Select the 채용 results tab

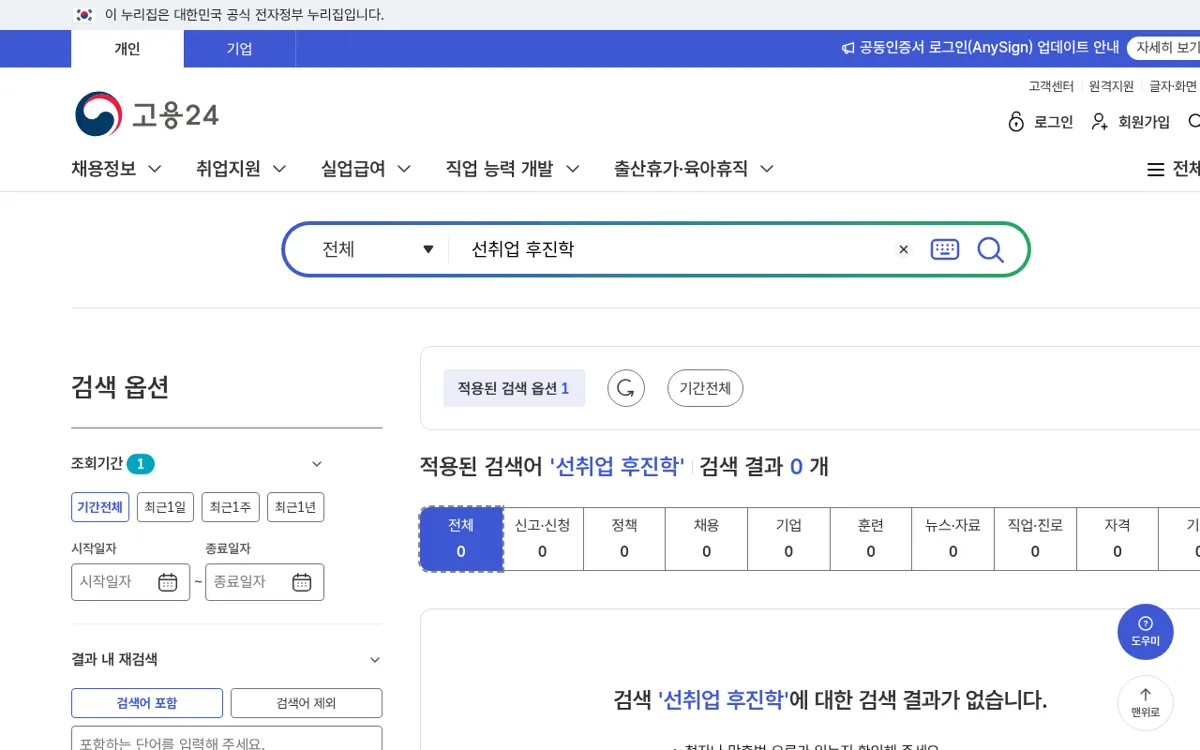click(x=707, y=539)
